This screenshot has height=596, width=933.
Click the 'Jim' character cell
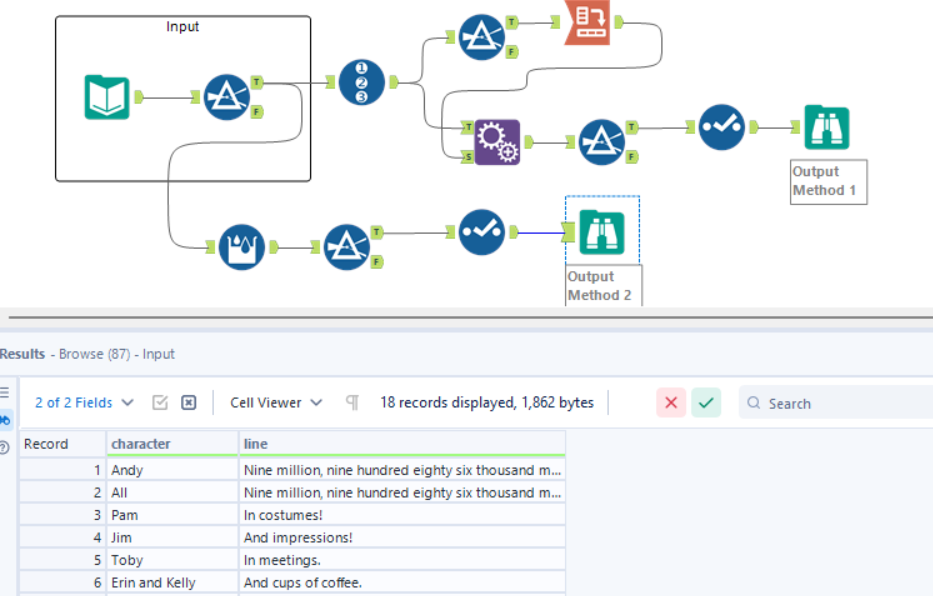coord(173,538)
